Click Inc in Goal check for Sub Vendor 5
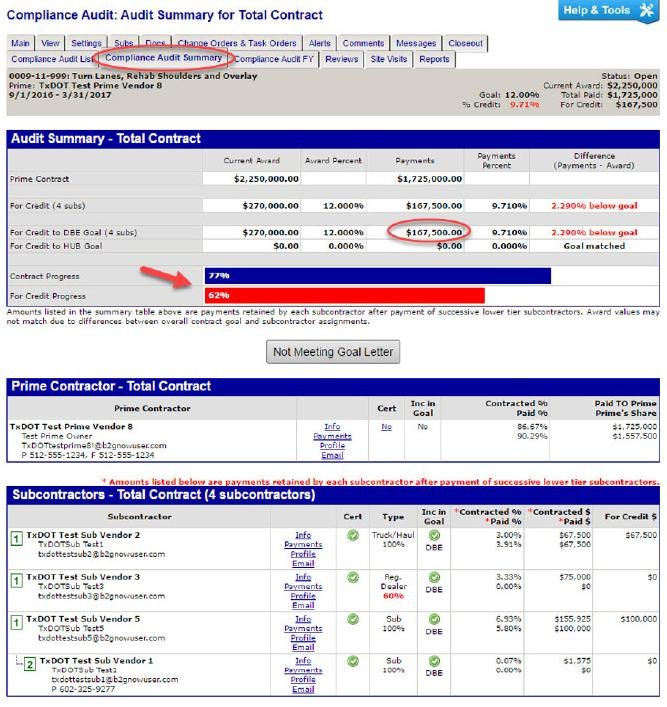 pos(434,619)
